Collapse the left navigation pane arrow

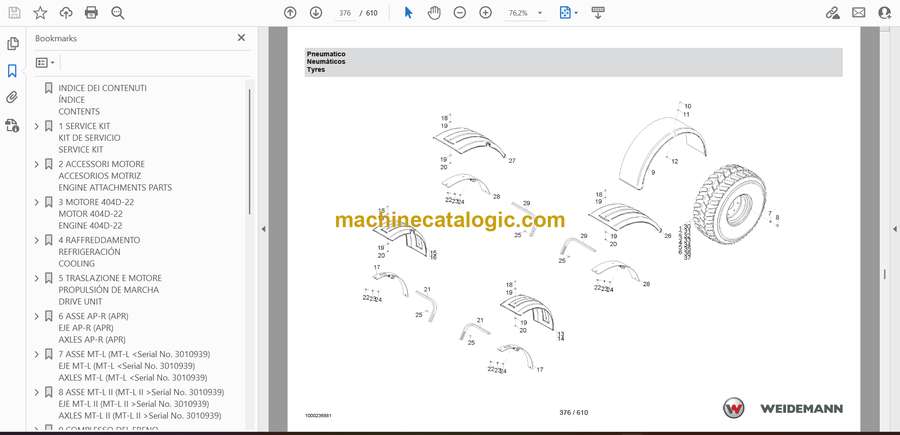tap(263, 229)
